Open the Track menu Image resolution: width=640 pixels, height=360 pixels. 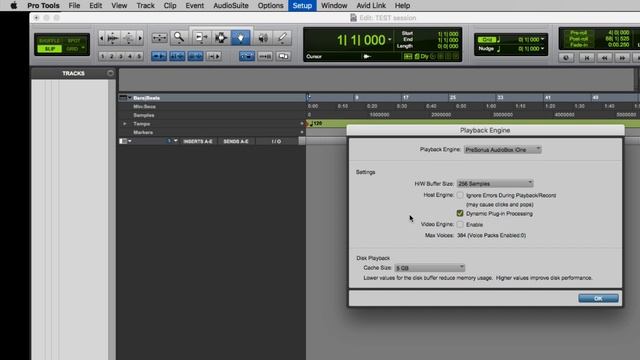(145, 6)
